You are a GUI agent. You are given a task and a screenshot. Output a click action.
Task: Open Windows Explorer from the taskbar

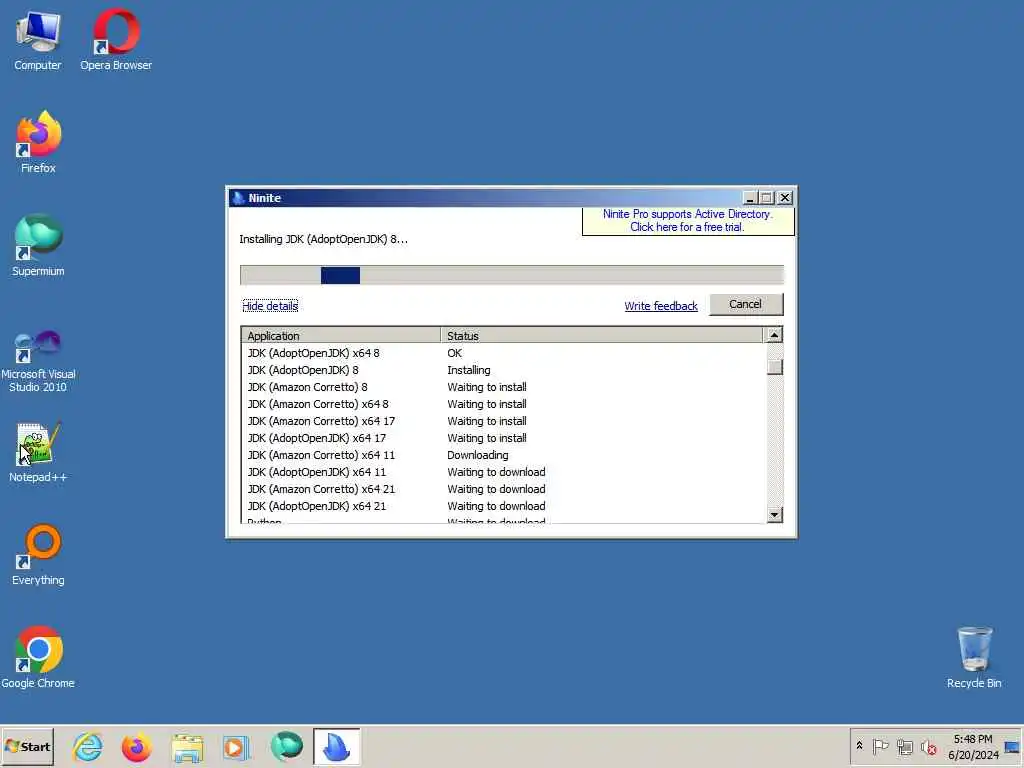tap(187, 746)
